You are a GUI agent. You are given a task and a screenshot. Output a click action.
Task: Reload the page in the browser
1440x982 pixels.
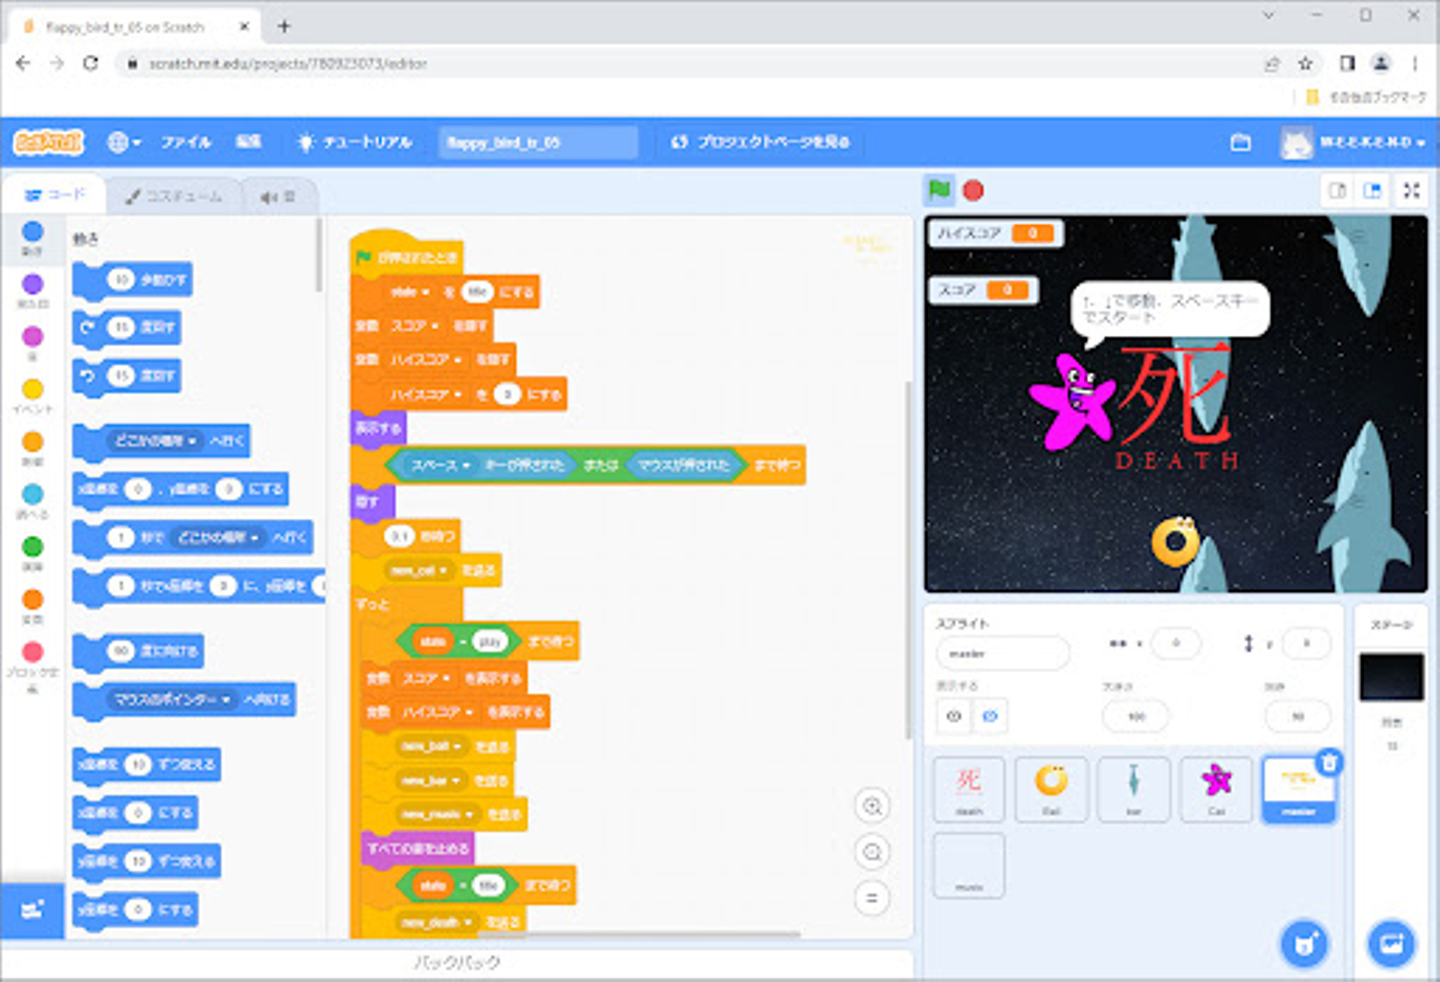91,63
